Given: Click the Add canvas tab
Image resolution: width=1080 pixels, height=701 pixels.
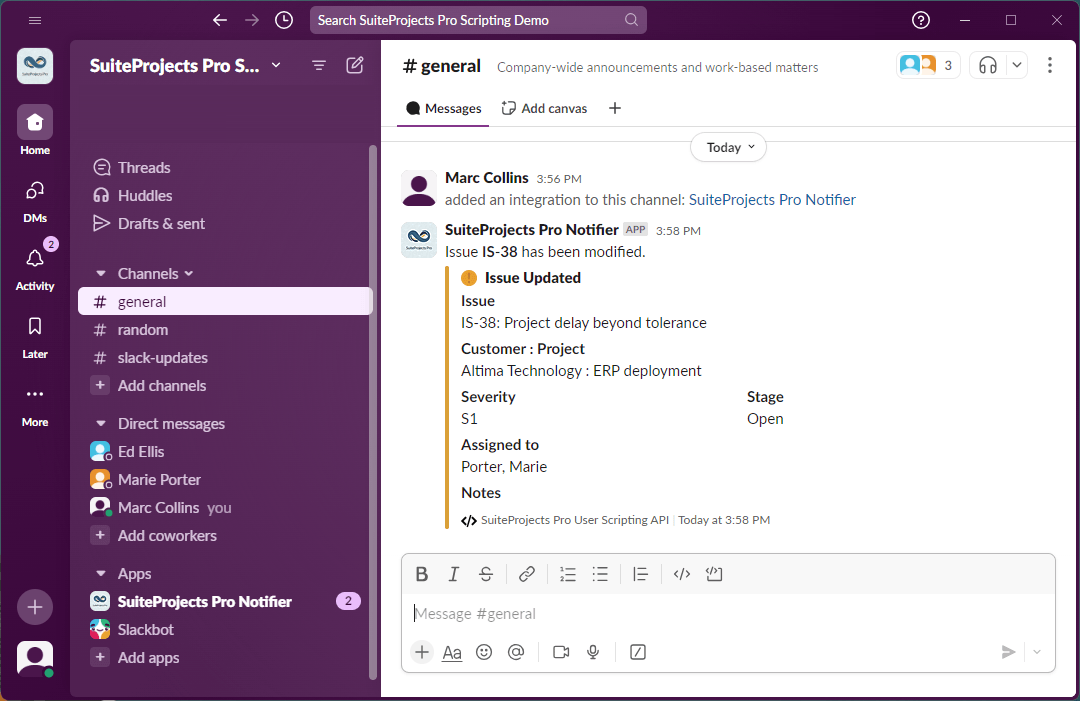Looking at the screenshot, I should (544, 109).
